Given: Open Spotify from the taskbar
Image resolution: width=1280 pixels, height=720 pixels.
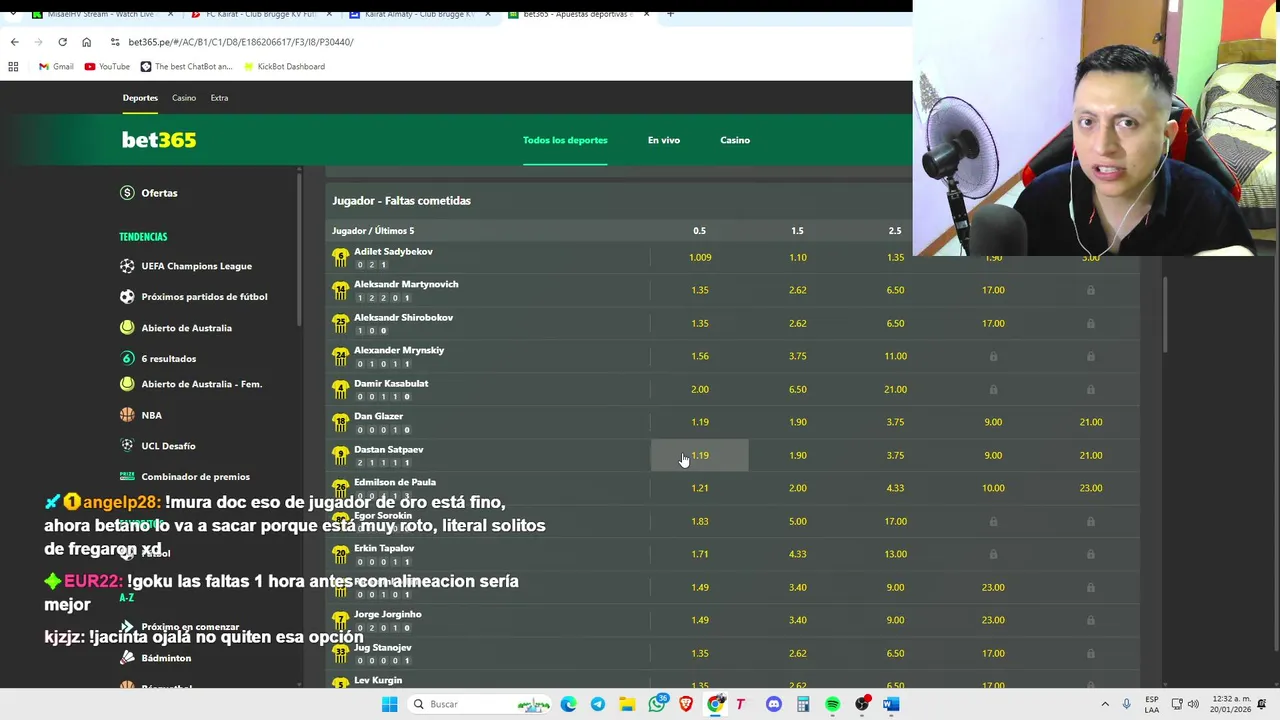Looking at the screenshot, I should (x=832, y=704).
